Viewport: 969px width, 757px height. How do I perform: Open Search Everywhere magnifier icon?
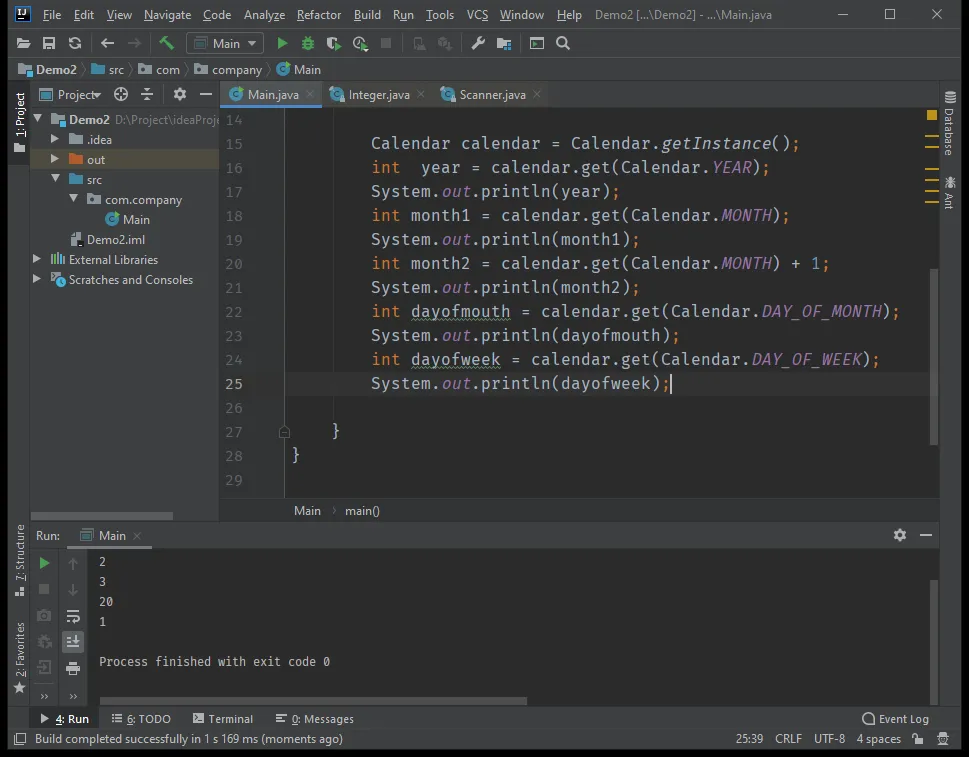563,43
